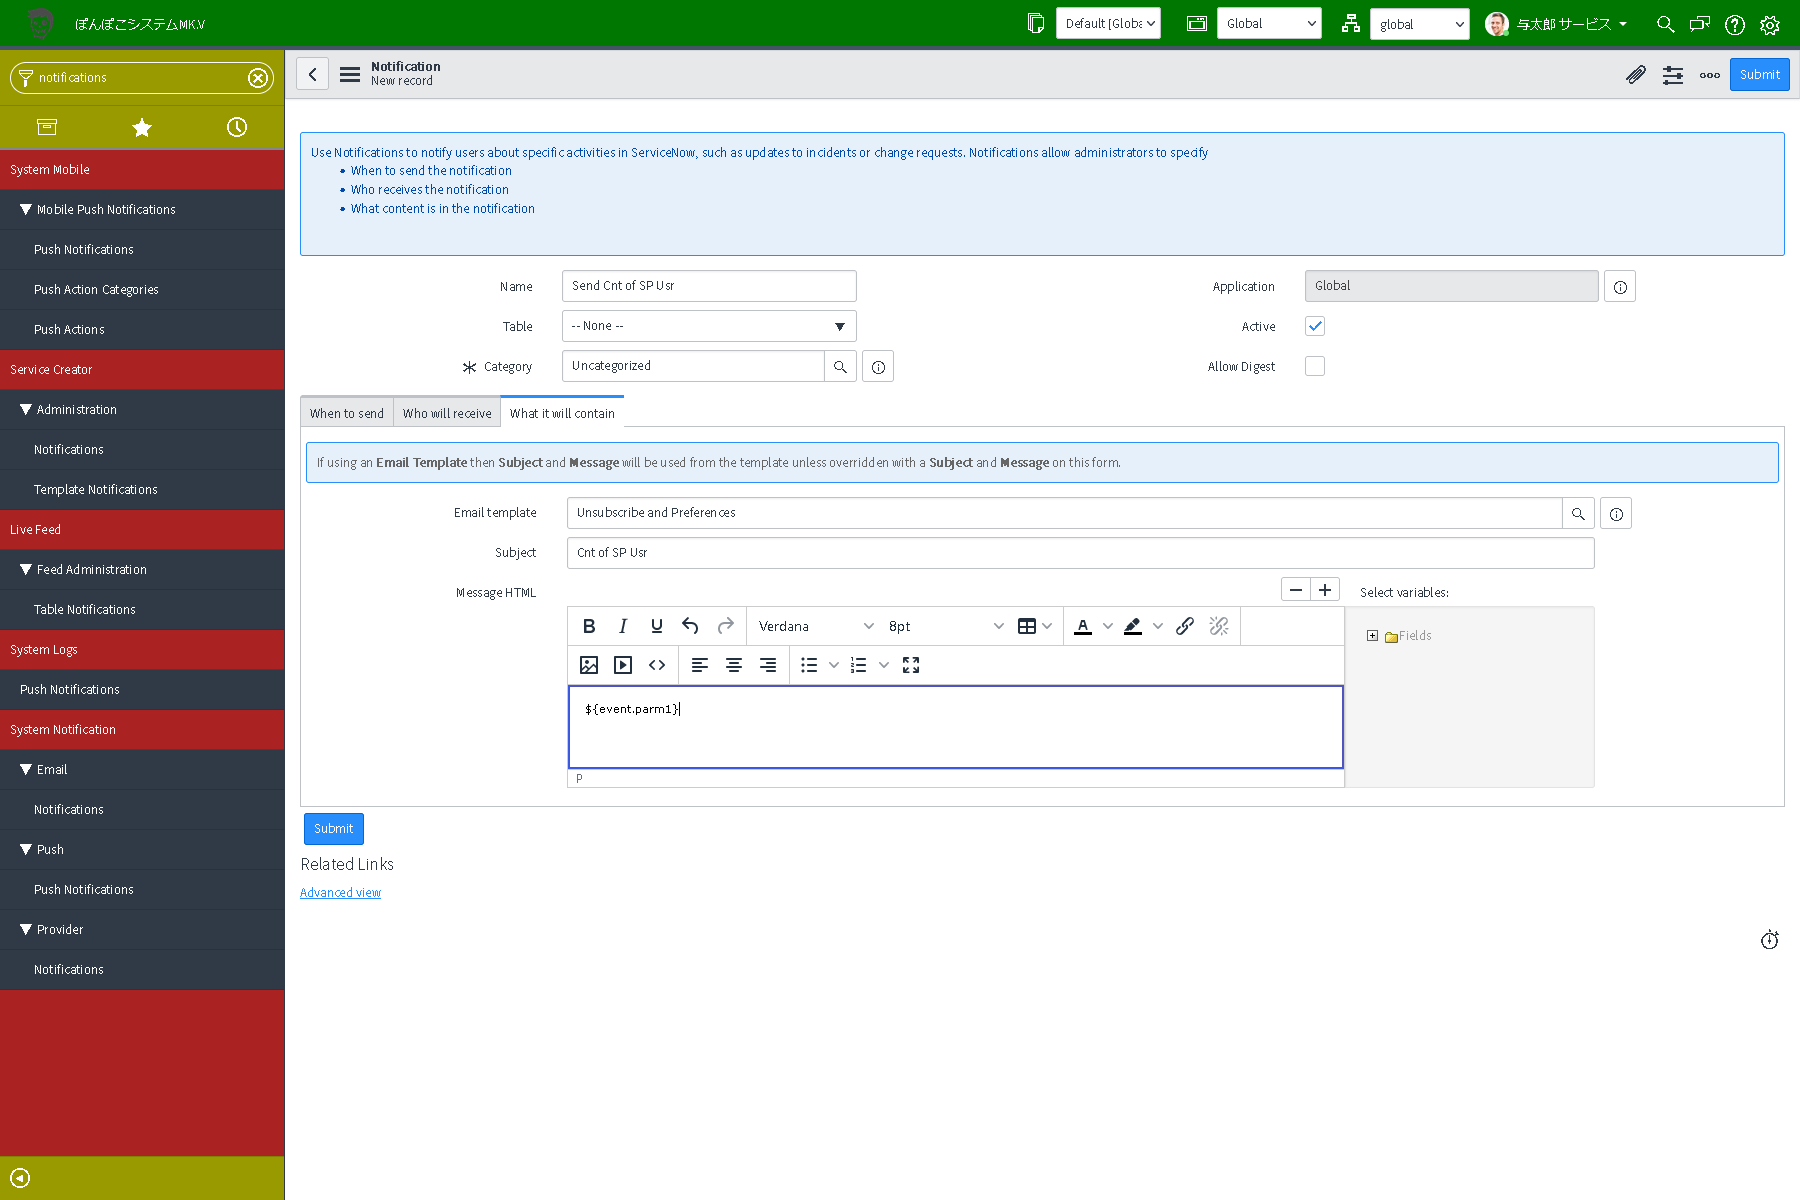Uncheck the Active checkbox

point(1315,326)
